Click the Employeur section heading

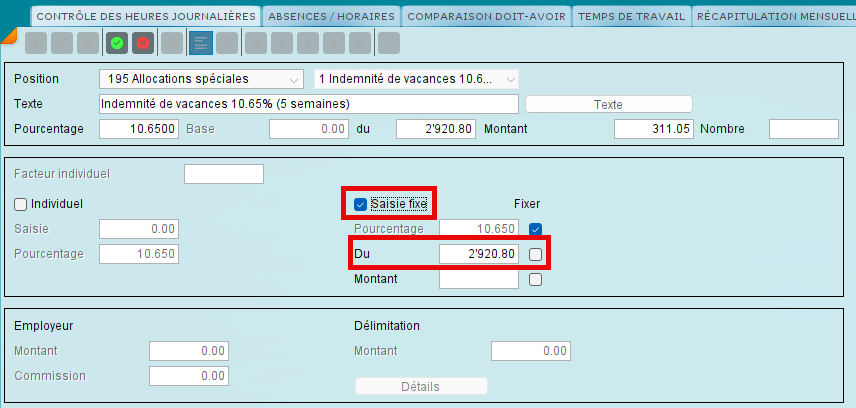[44, 327]
